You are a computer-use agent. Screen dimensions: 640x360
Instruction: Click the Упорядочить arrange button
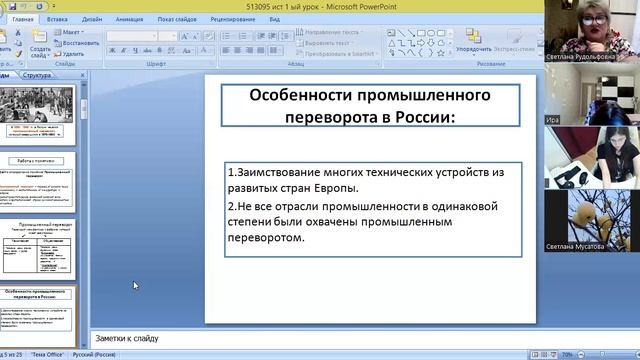(x=473, y=42)
